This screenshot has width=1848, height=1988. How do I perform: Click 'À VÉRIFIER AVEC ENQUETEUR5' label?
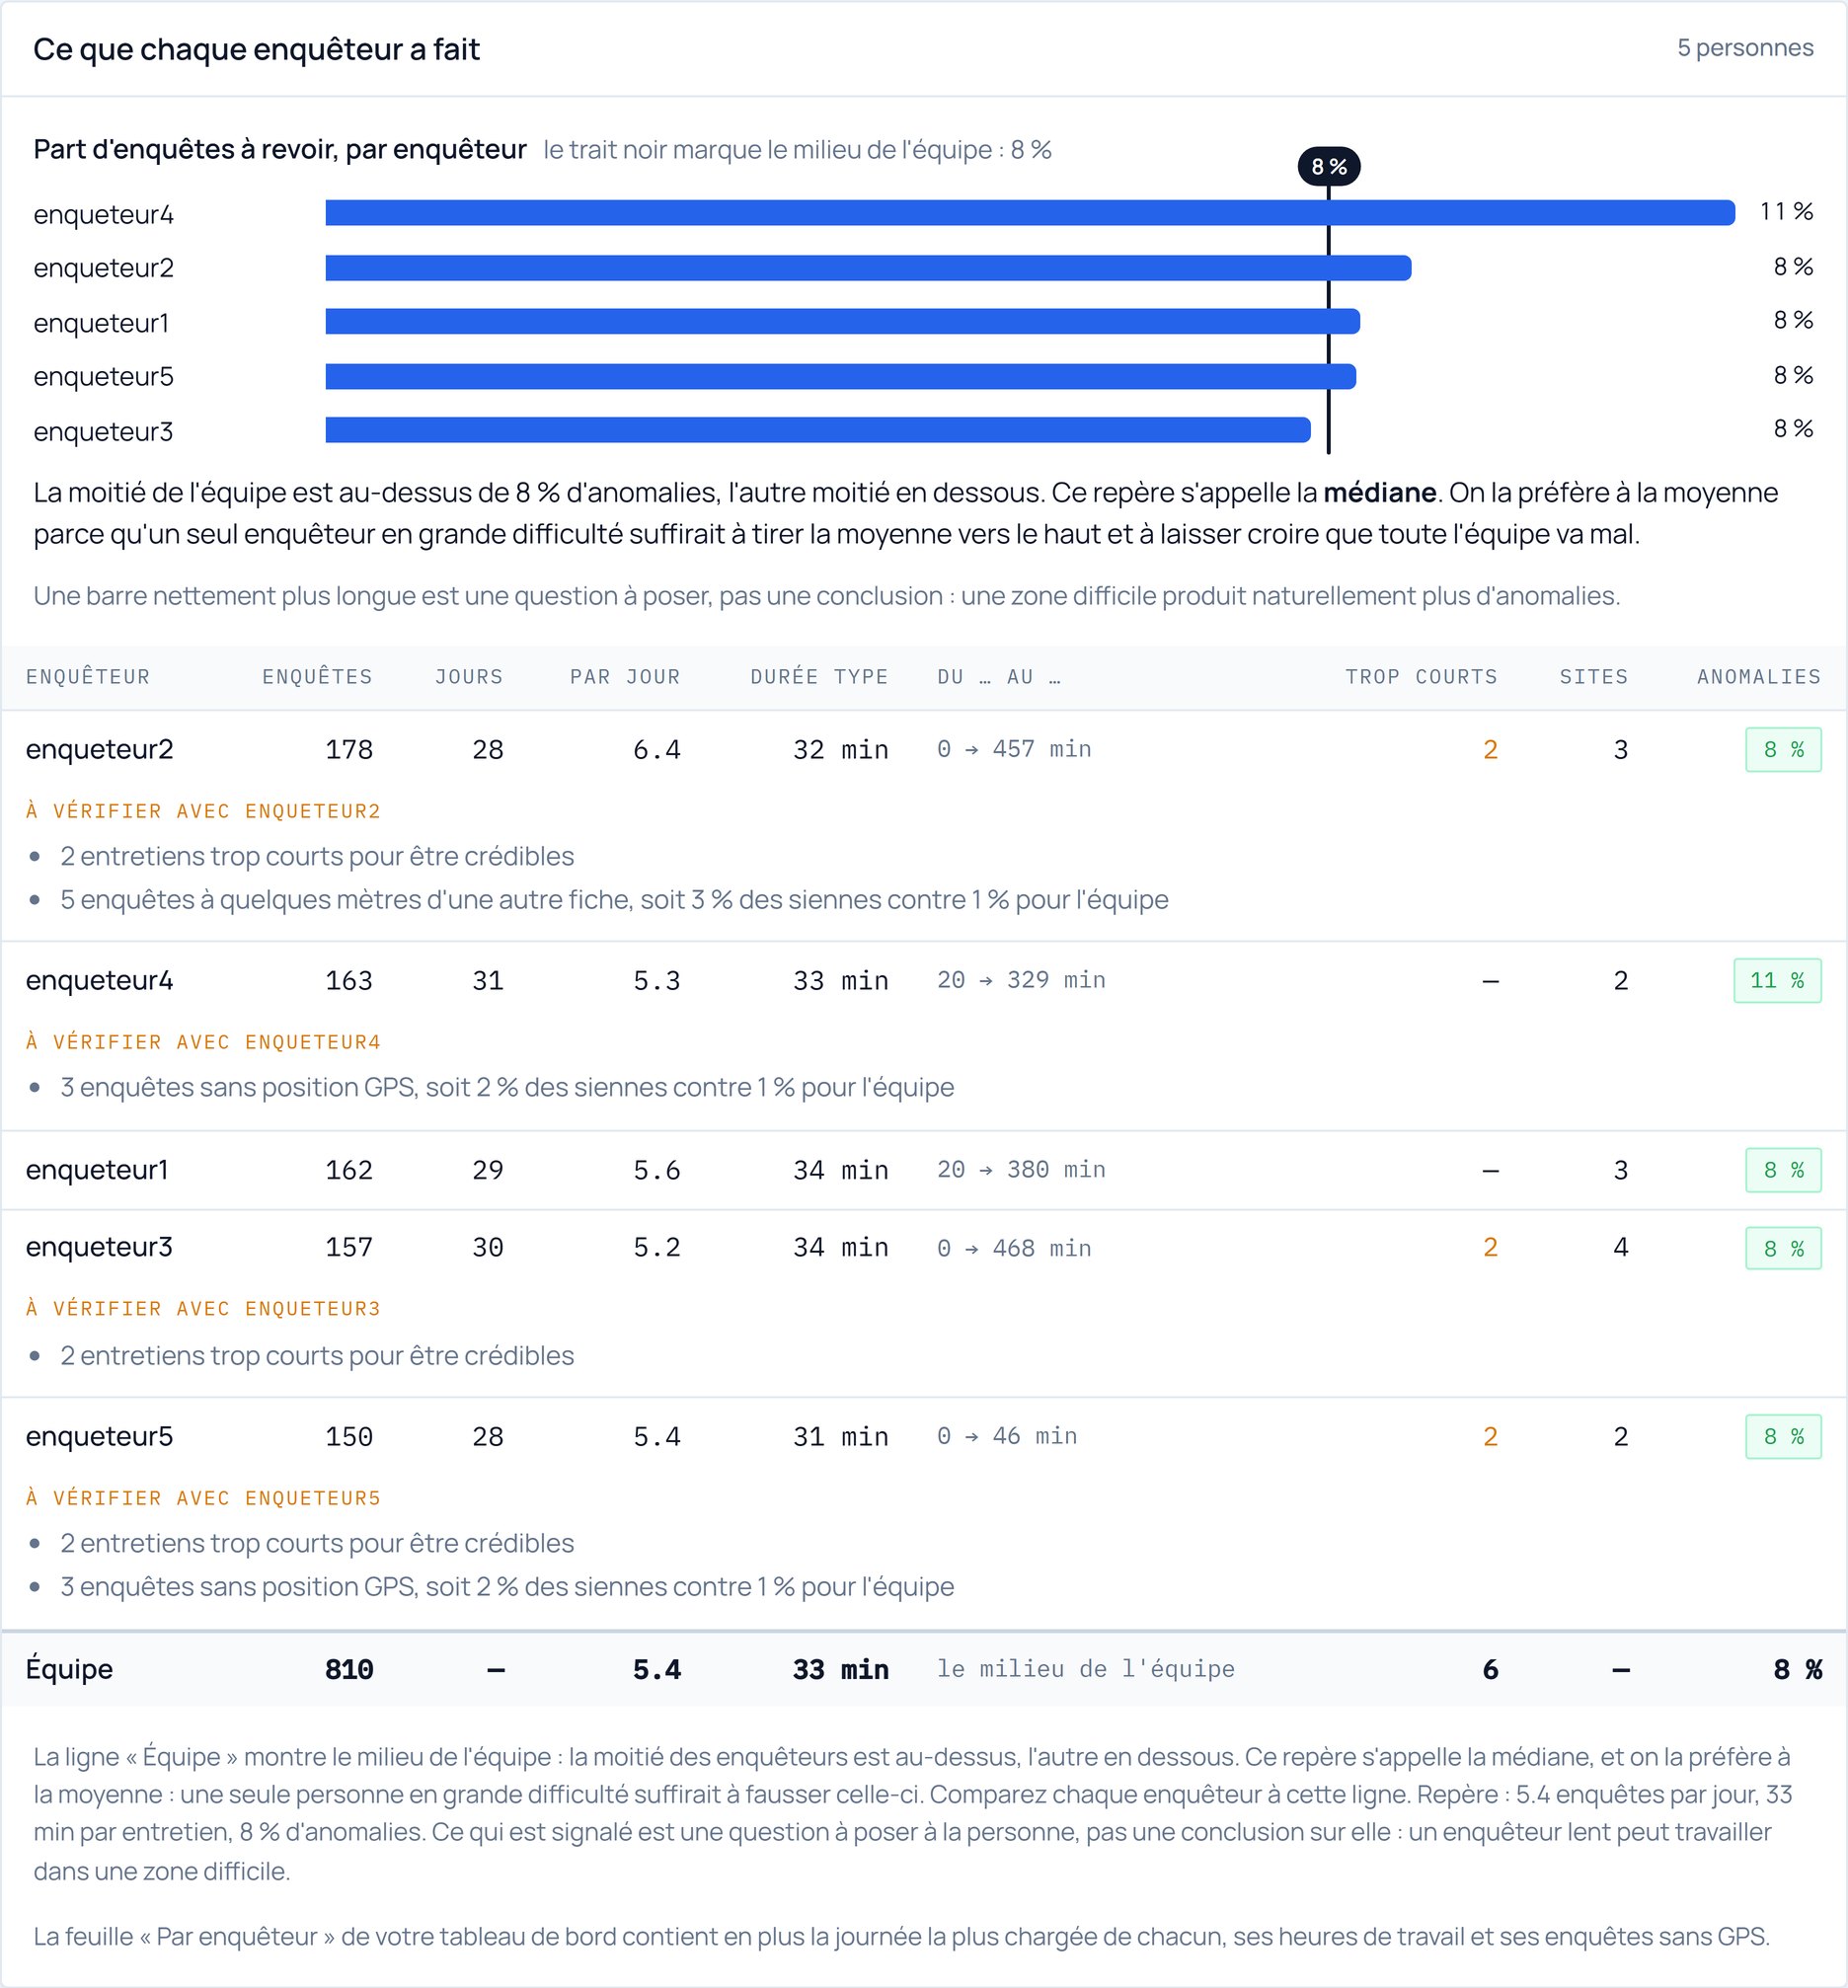[x=203, y=1498]
